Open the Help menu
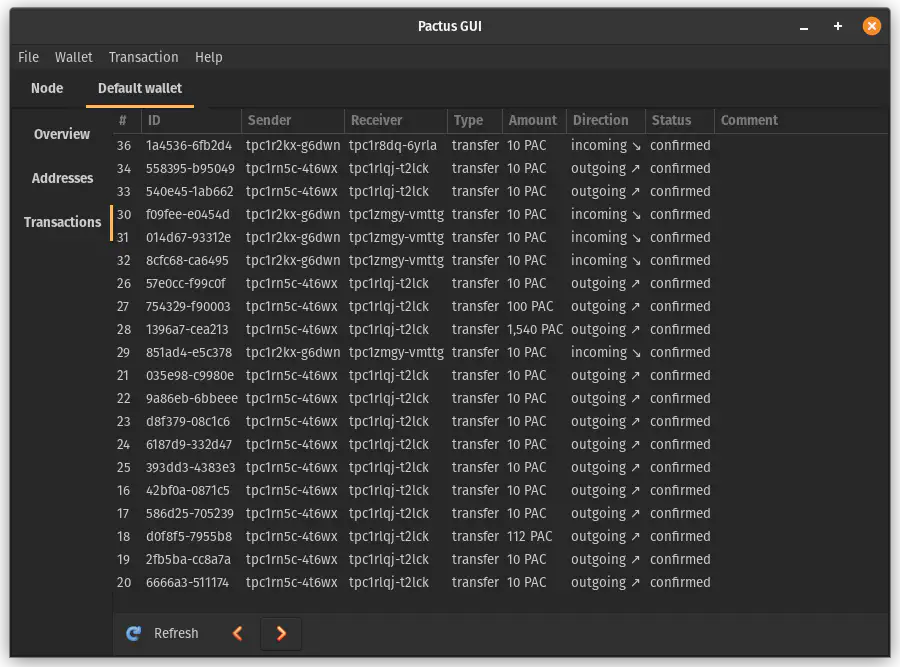Image resolution: width=900 pixels, height=667 pixels. coord(209,57)
